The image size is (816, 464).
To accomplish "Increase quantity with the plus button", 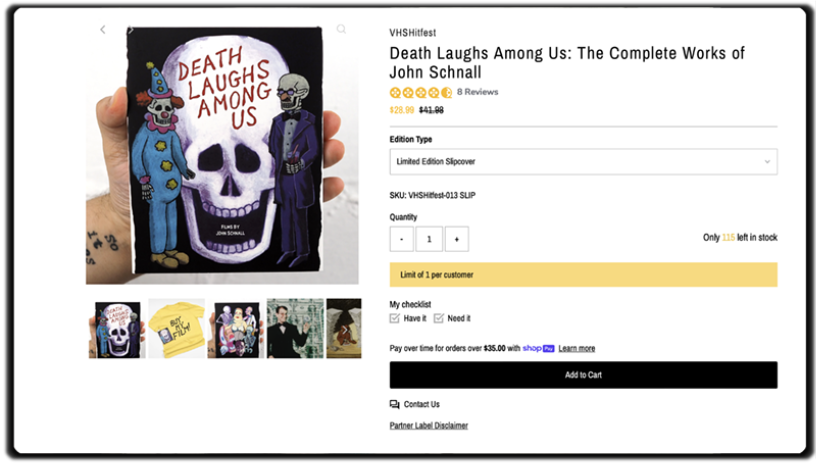I will [x=456, y=238].
